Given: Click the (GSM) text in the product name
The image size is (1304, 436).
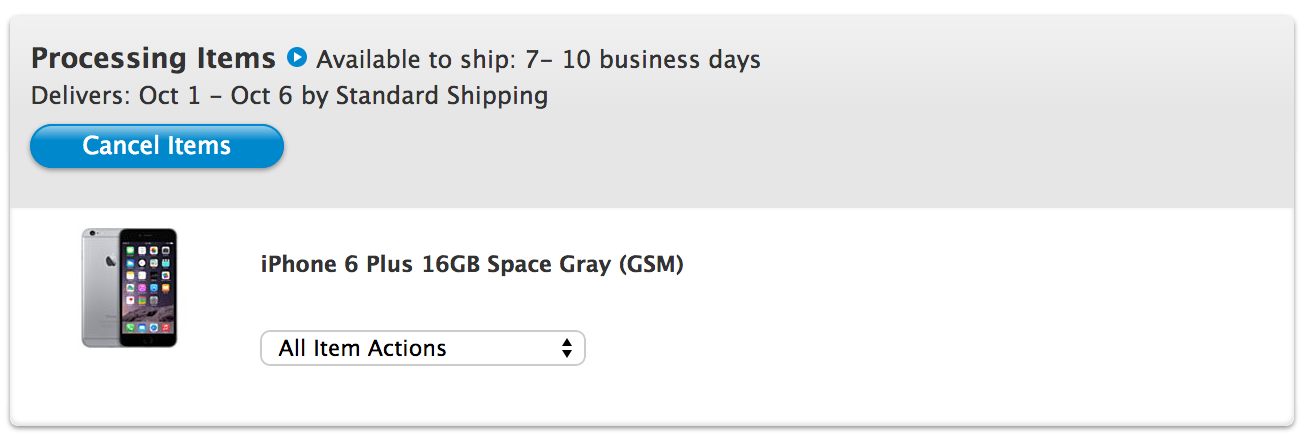Looking at the screenshot, I should 651,265.
